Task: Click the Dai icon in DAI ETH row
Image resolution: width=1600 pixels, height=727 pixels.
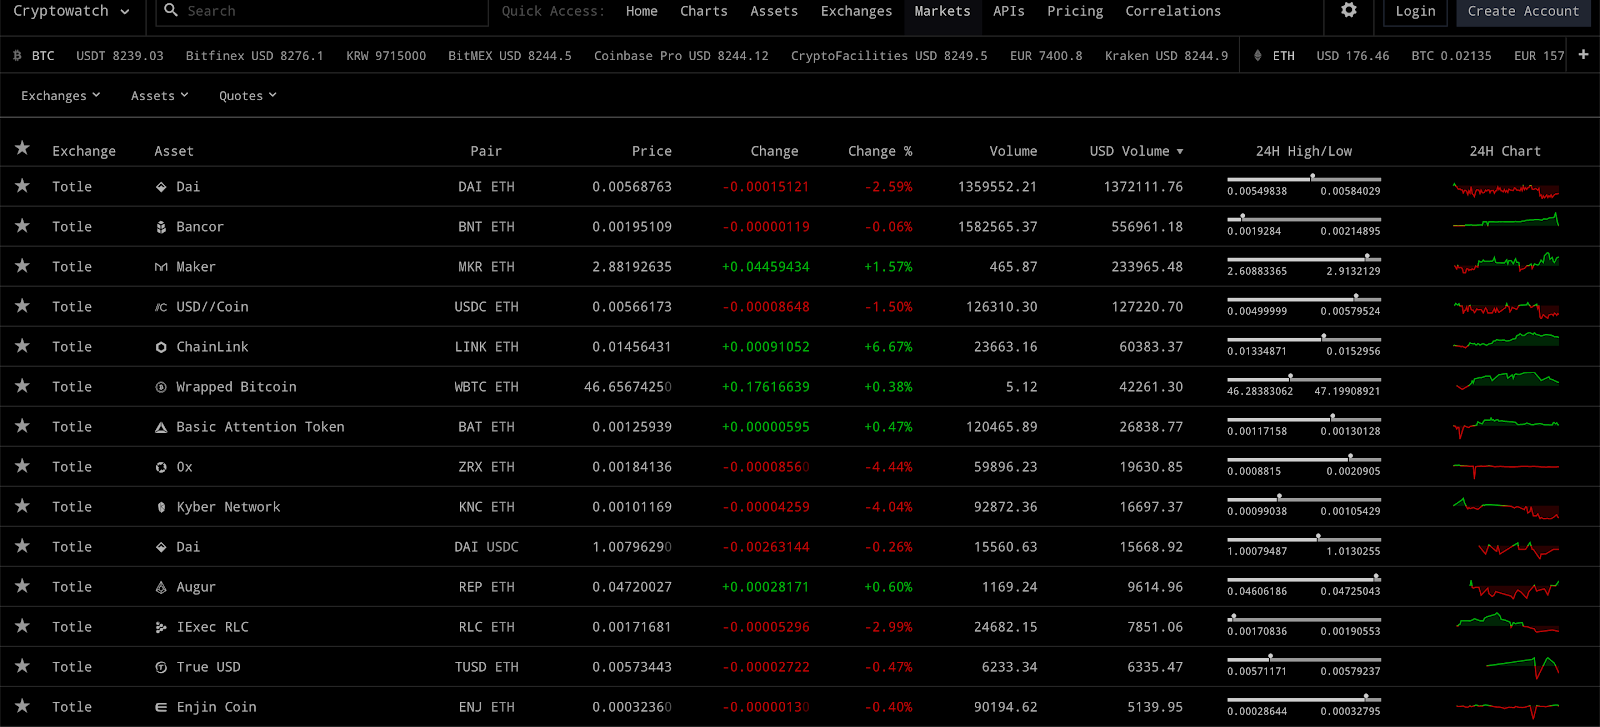Action: (161, 187)
